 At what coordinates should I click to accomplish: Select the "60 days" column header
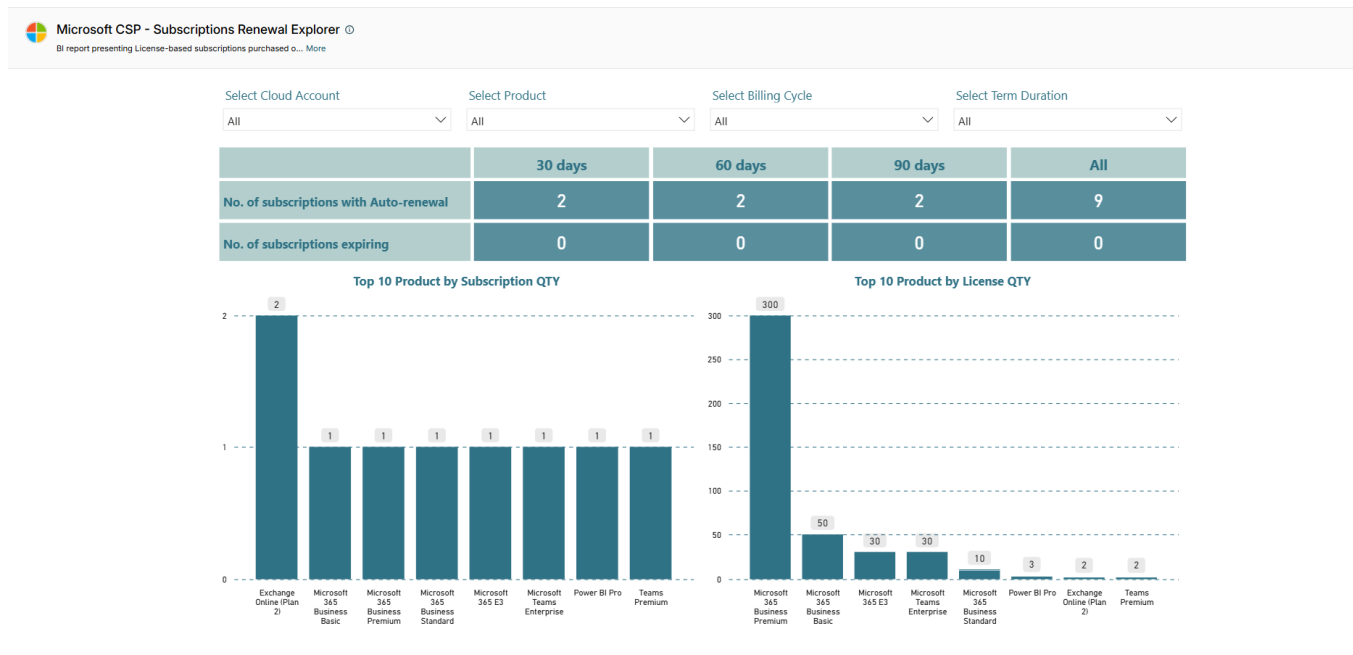[740, 164]
